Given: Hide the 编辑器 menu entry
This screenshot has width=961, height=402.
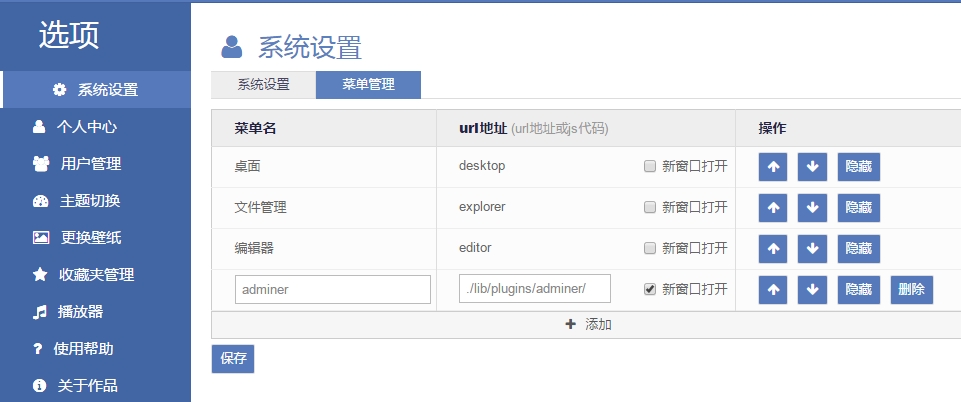Looking at the screenshot, I should 859,249.
